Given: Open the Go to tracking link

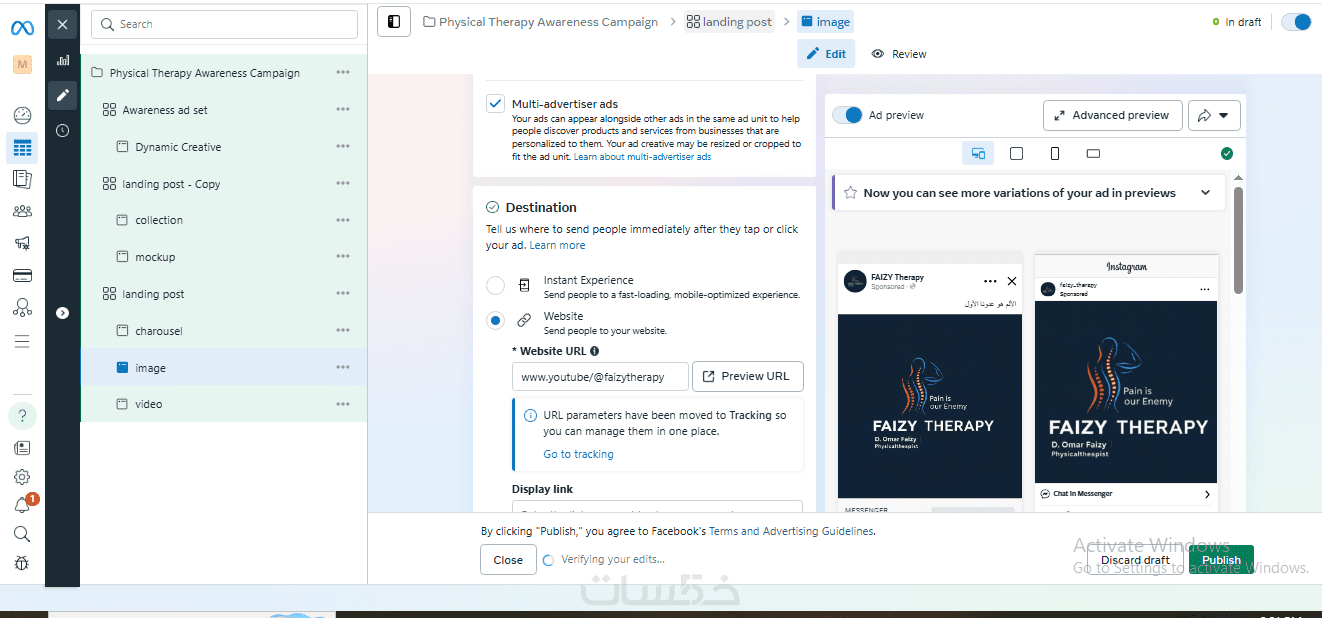Looking at the screenshot, I should (x=578, y=454).
